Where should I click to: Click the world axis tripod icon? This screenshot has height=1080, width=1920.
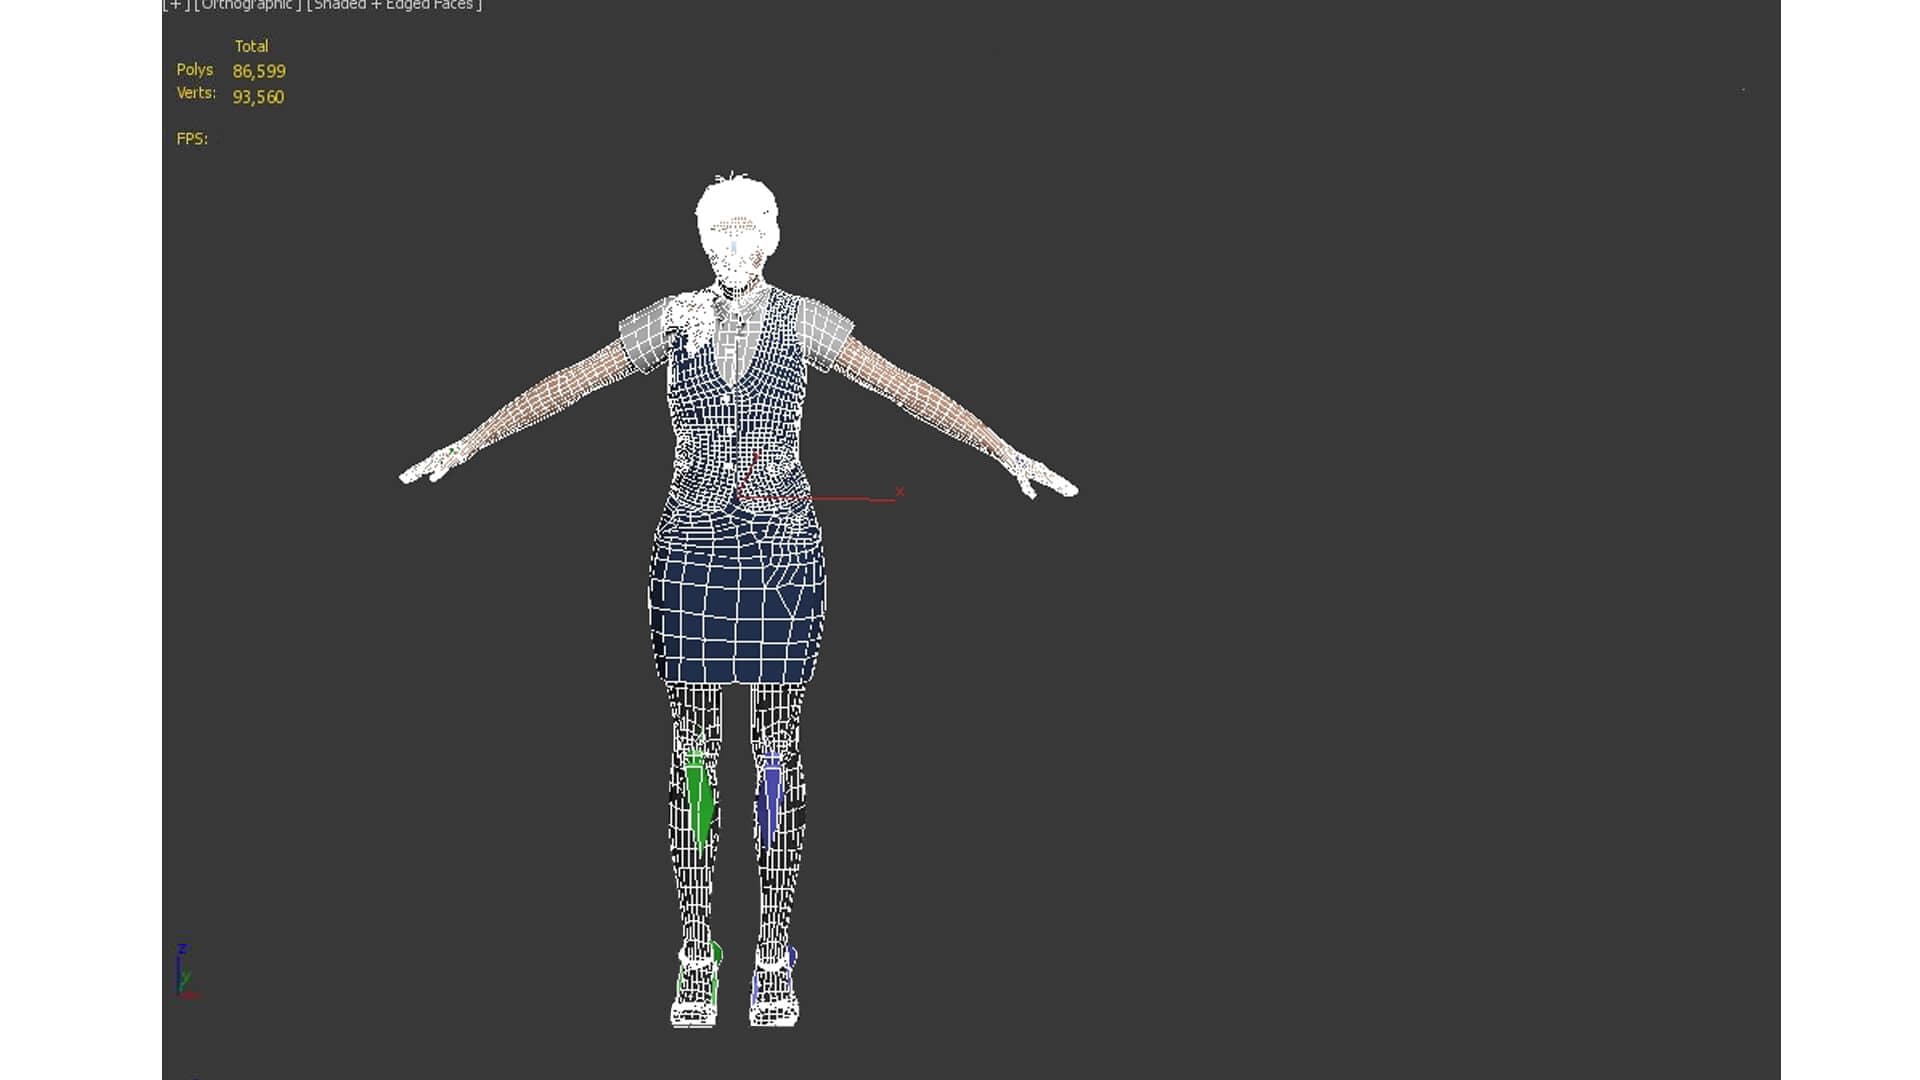click(185, 972)
